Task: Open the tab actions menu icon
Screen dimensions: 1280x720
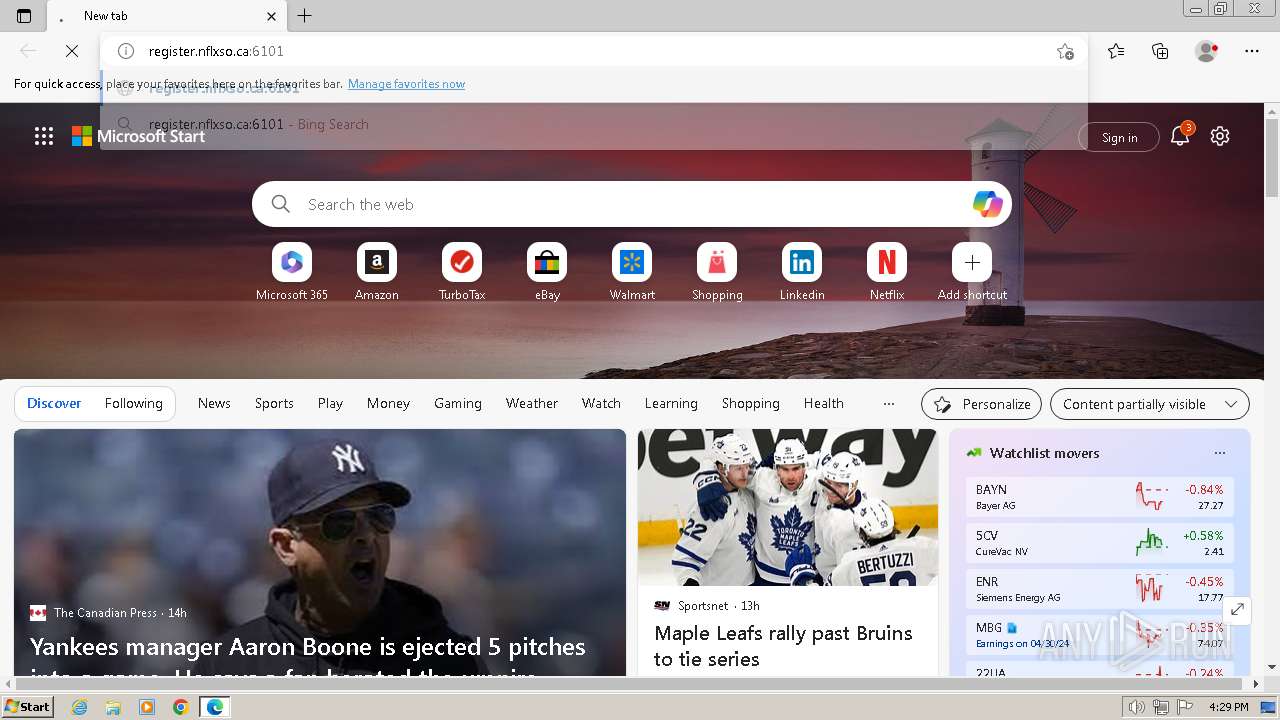Action: [x=24, y=16]
